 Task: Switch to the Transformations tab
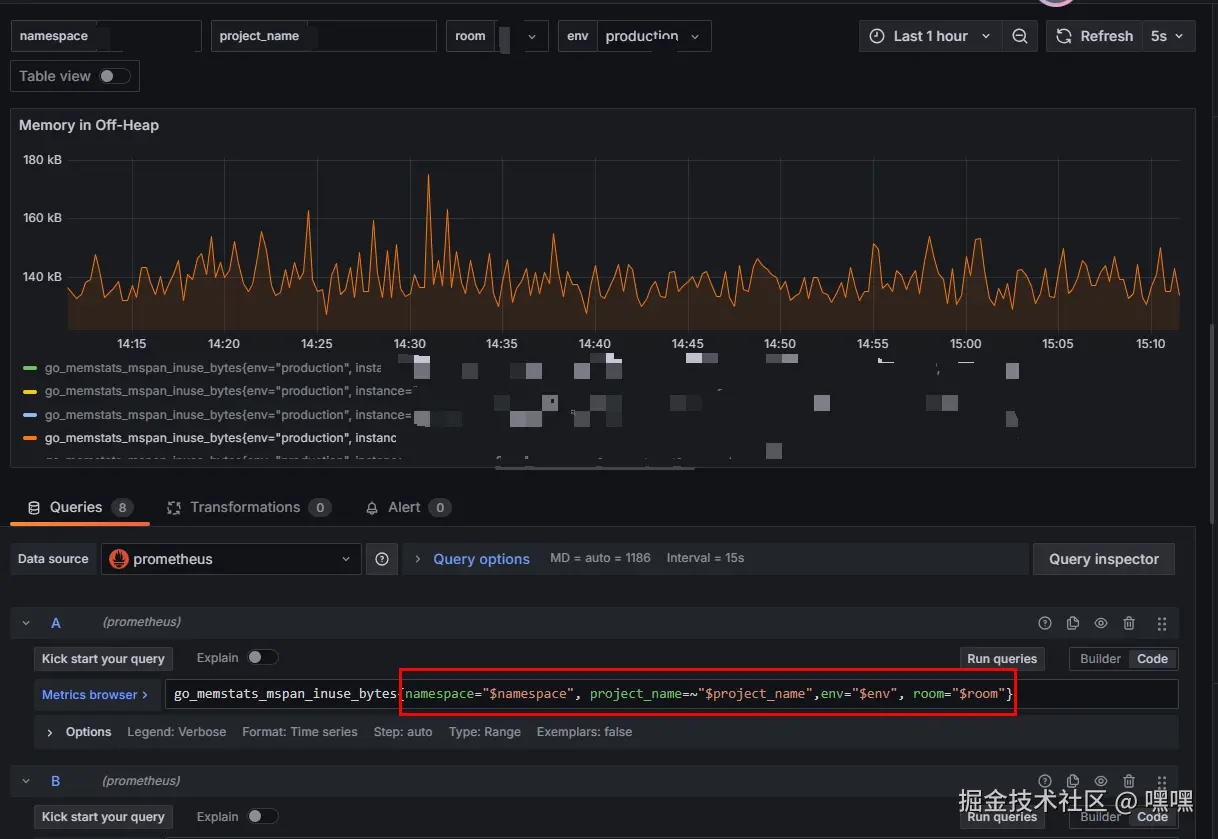coord(248,507)
